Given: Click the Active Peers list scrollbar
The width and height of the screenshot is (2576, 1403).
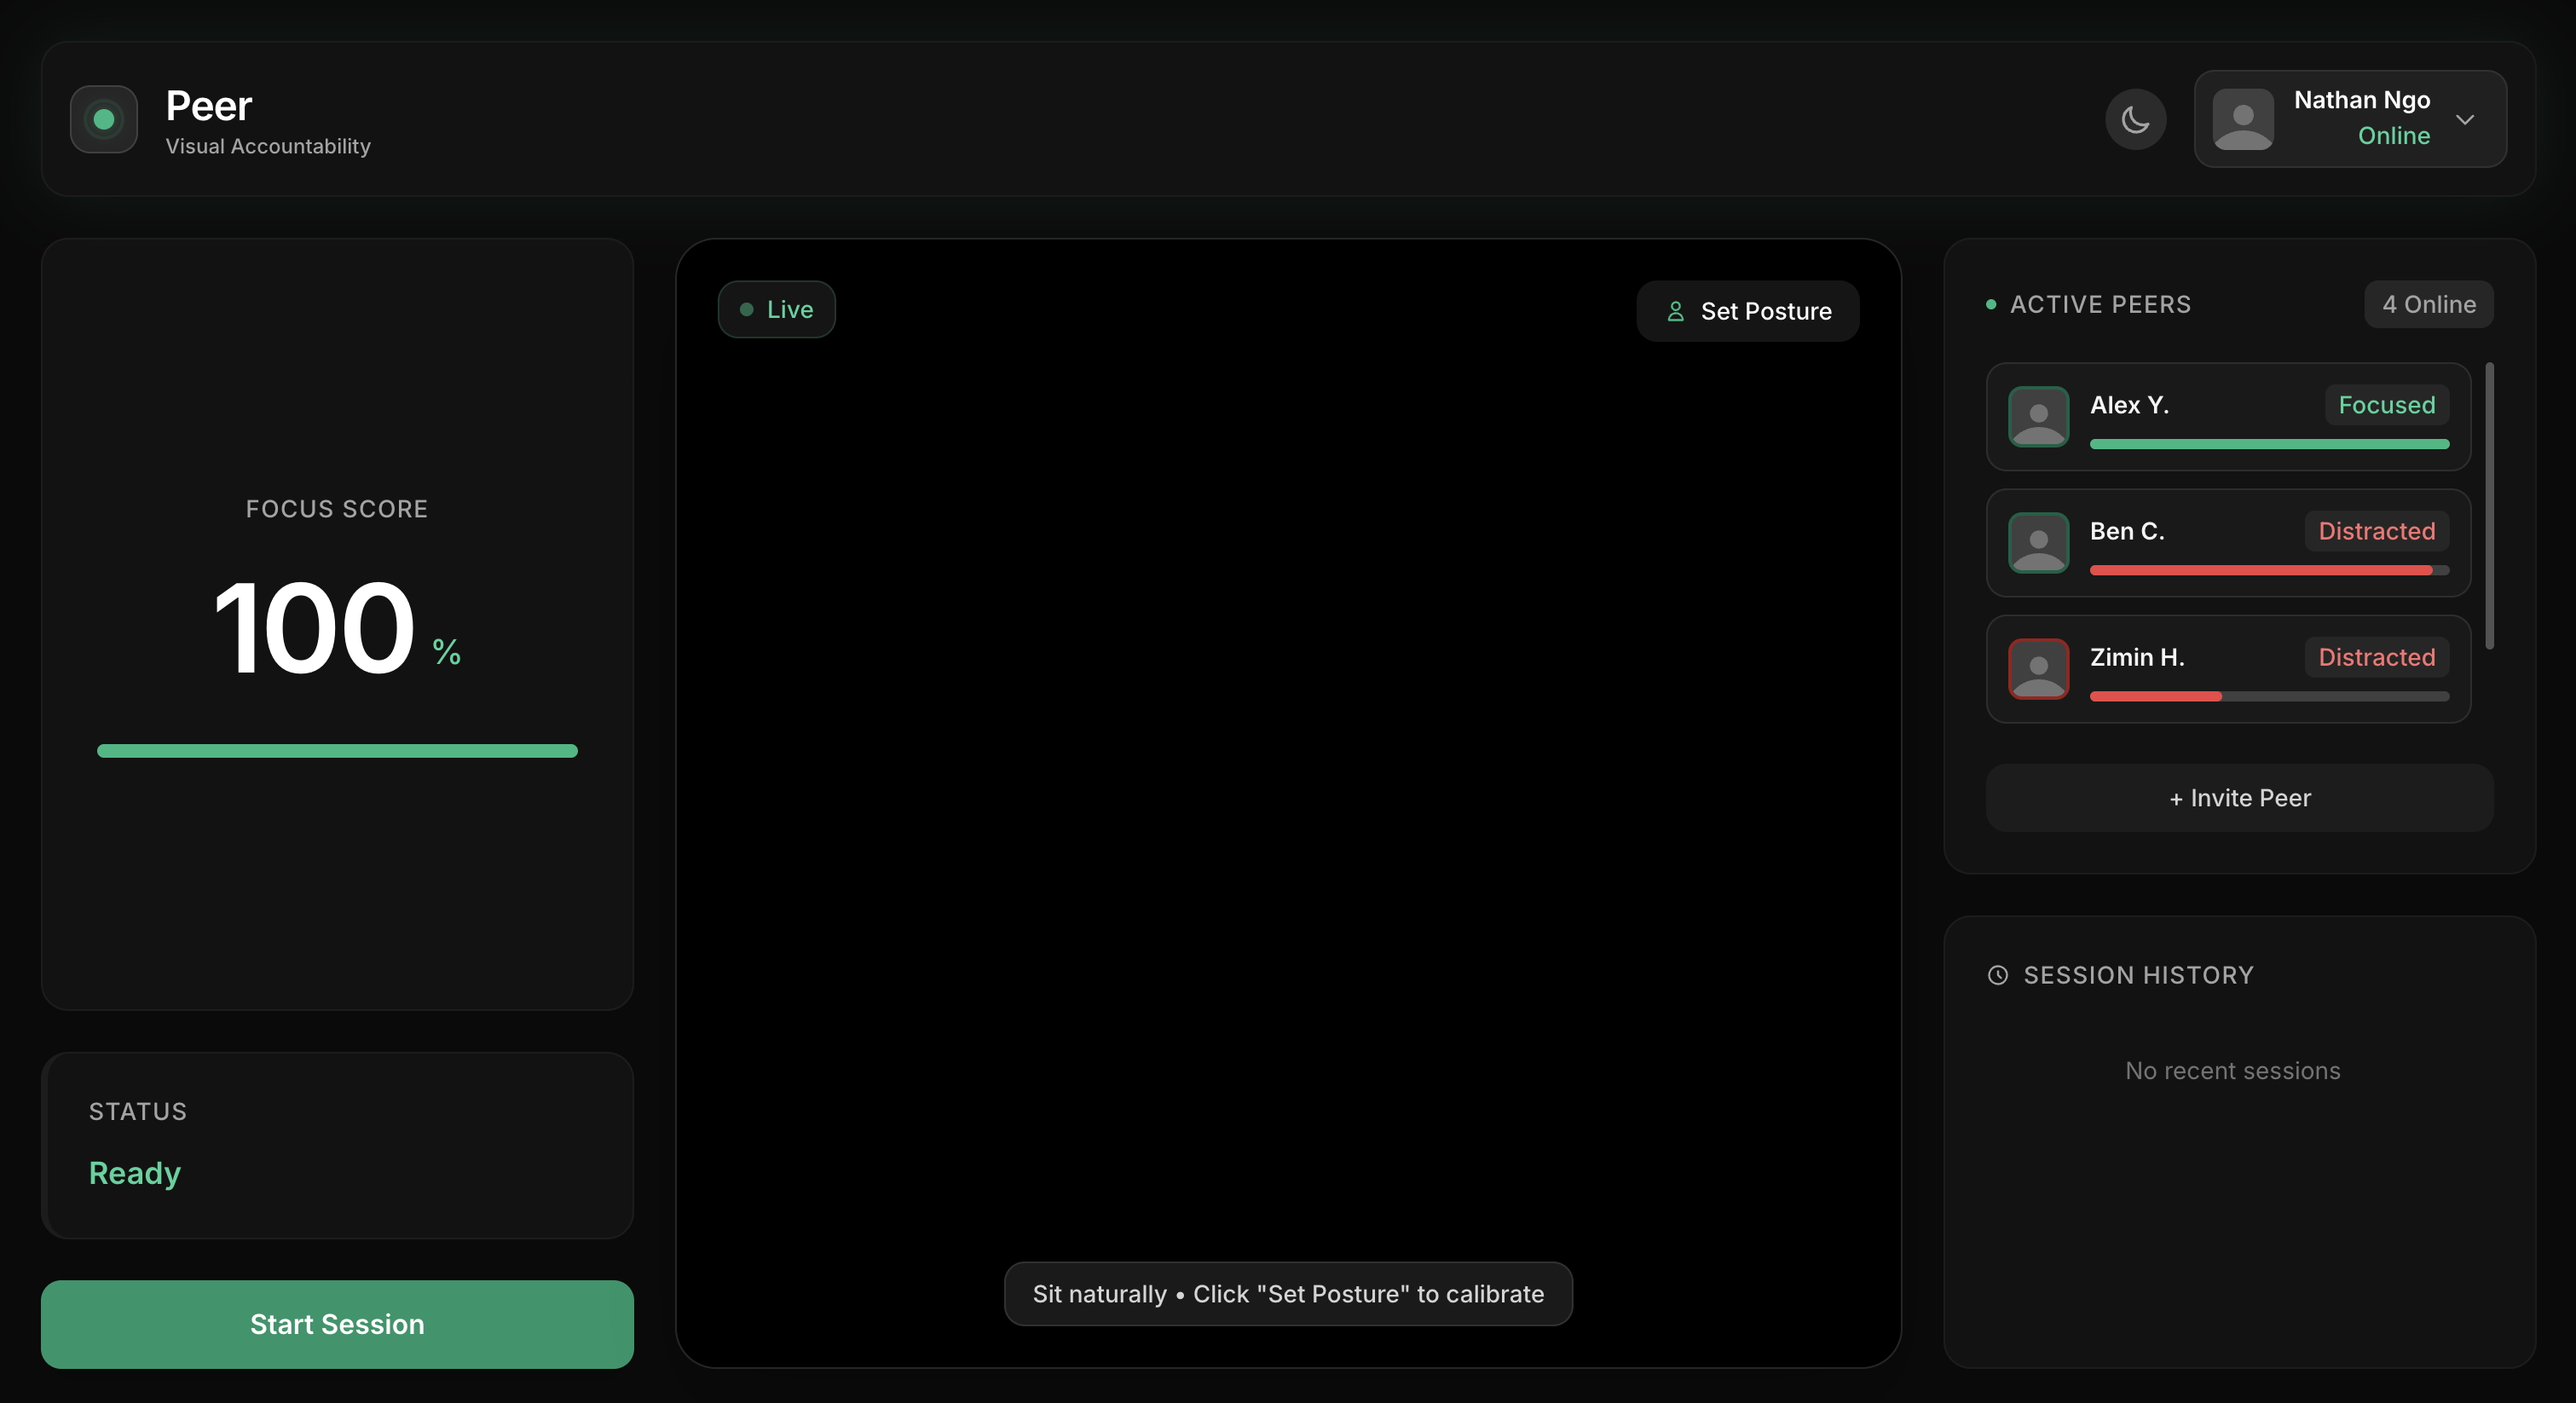Looking at the screenshot, I should (x=2489, y=505).
